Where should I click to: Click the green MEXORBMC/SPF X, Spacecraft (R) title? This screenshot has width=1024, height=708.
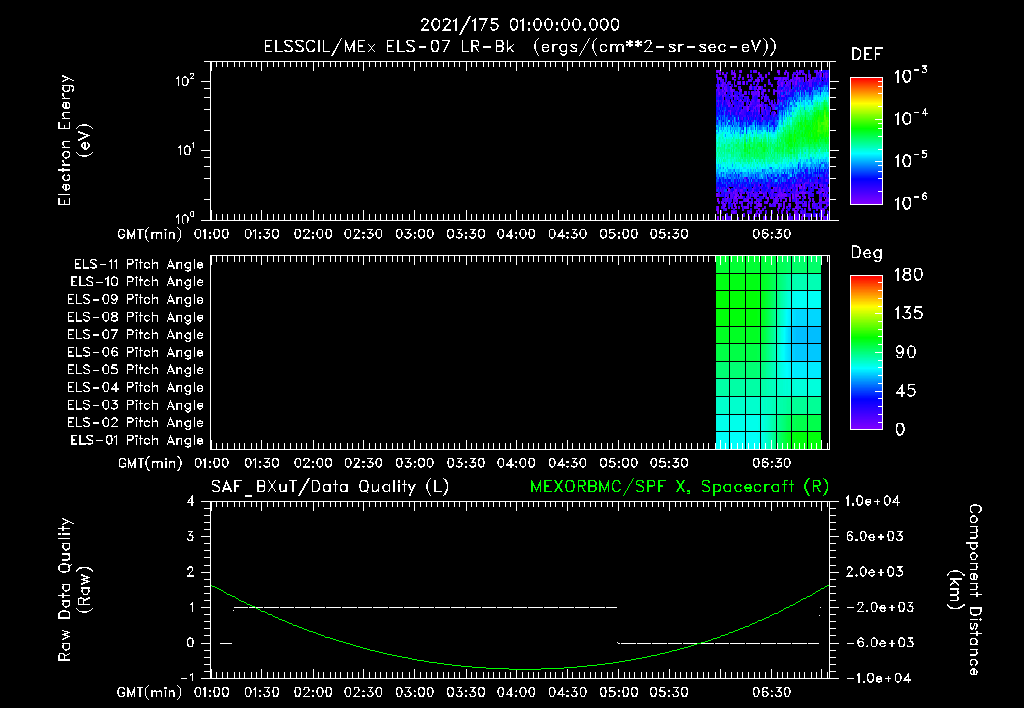[x=679, y=487]
